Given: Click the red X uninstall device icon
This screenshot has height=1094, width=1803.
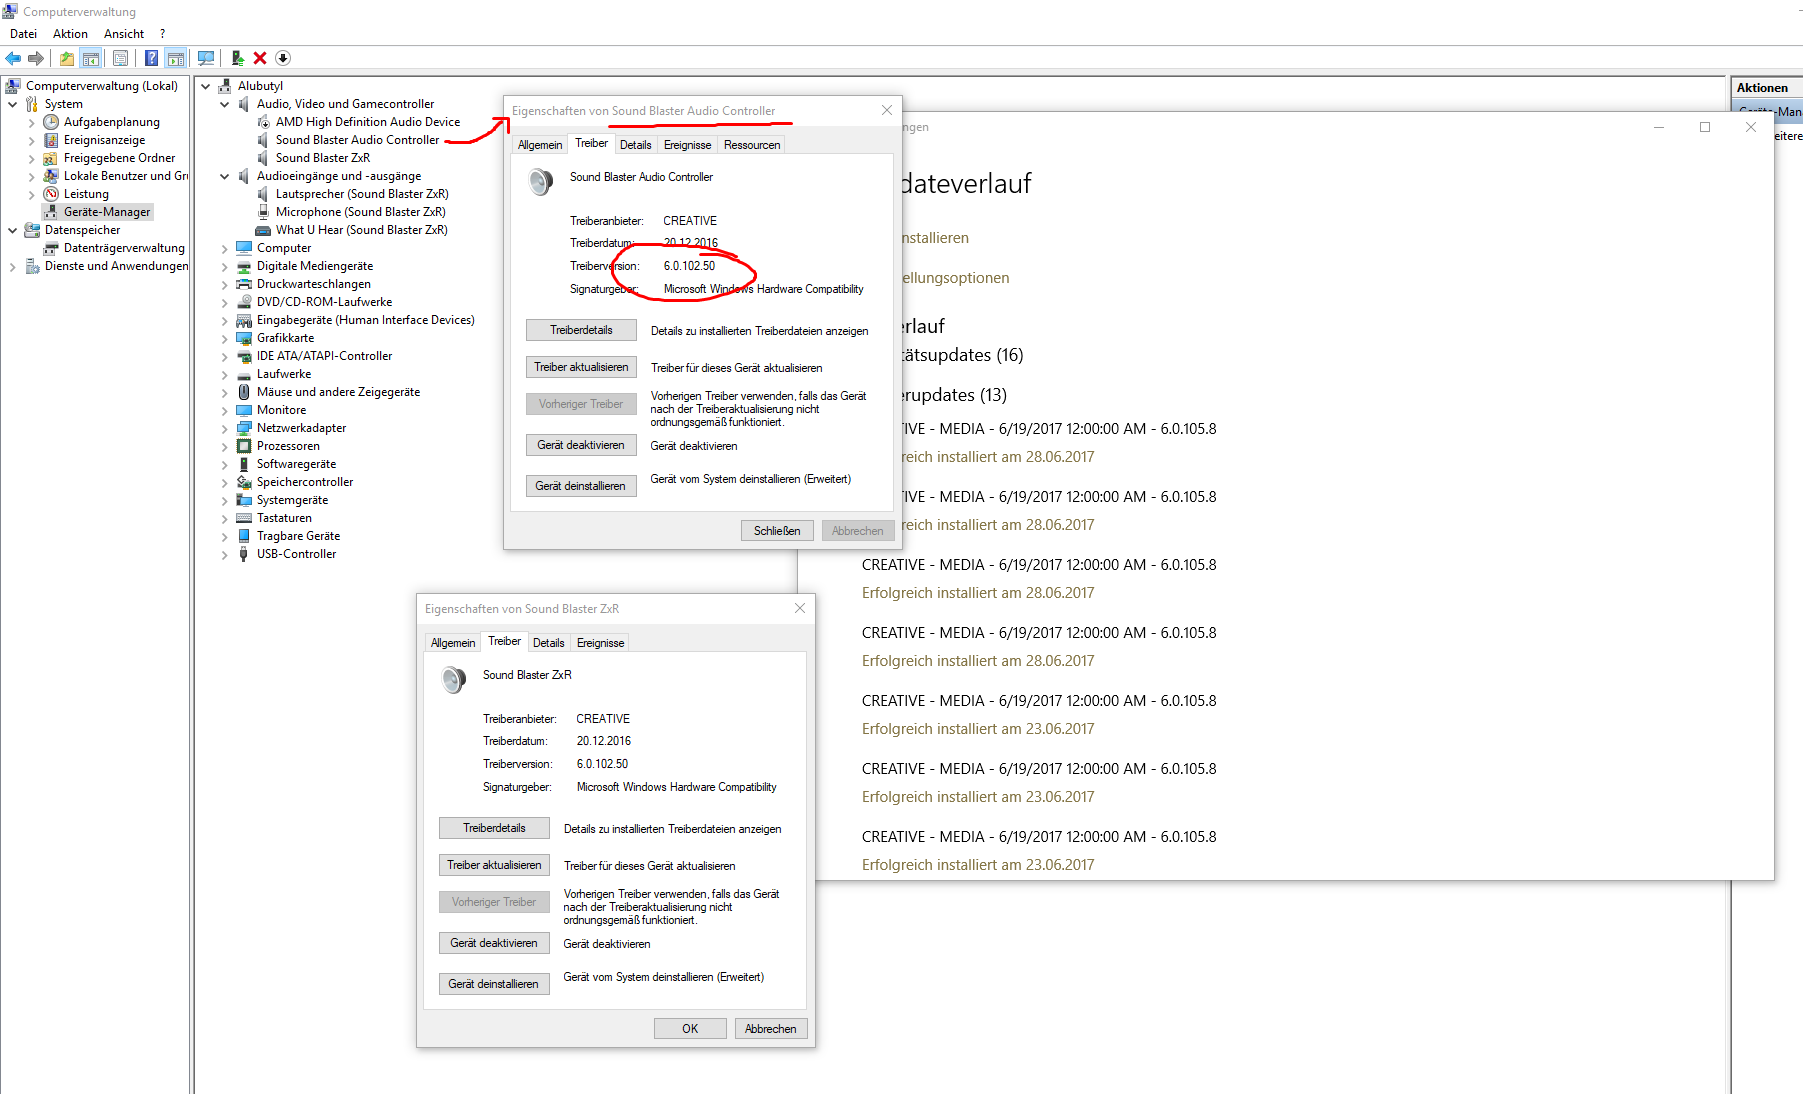Looking at the screenshot, I should [260, 58].
